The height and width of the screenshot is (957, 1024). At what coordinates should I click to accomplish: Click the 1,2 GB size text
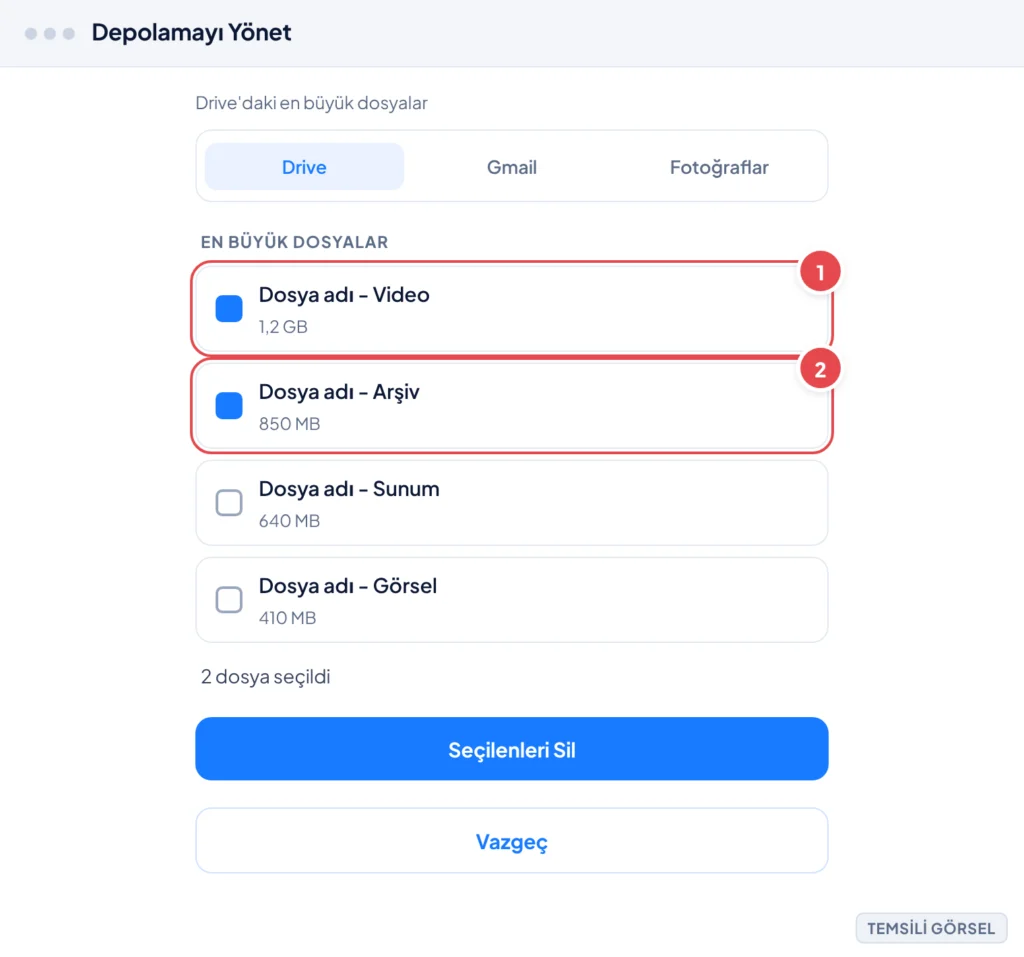click(x=283, y=327)
